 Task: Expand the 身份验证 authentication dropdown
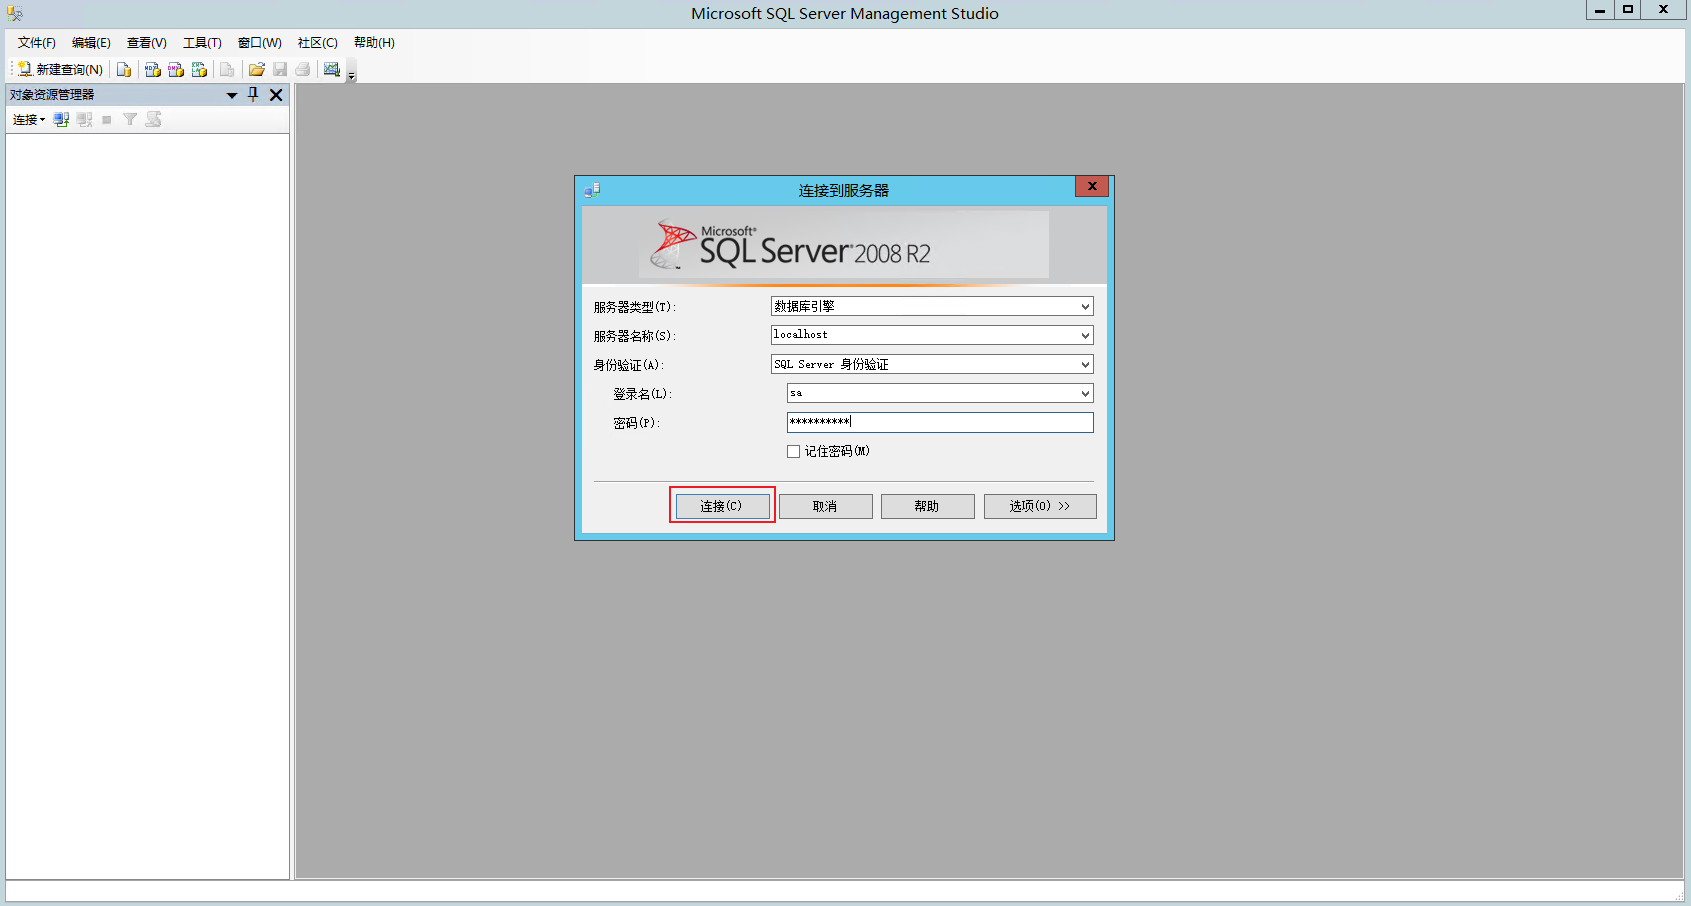[x=1085, y=364]
